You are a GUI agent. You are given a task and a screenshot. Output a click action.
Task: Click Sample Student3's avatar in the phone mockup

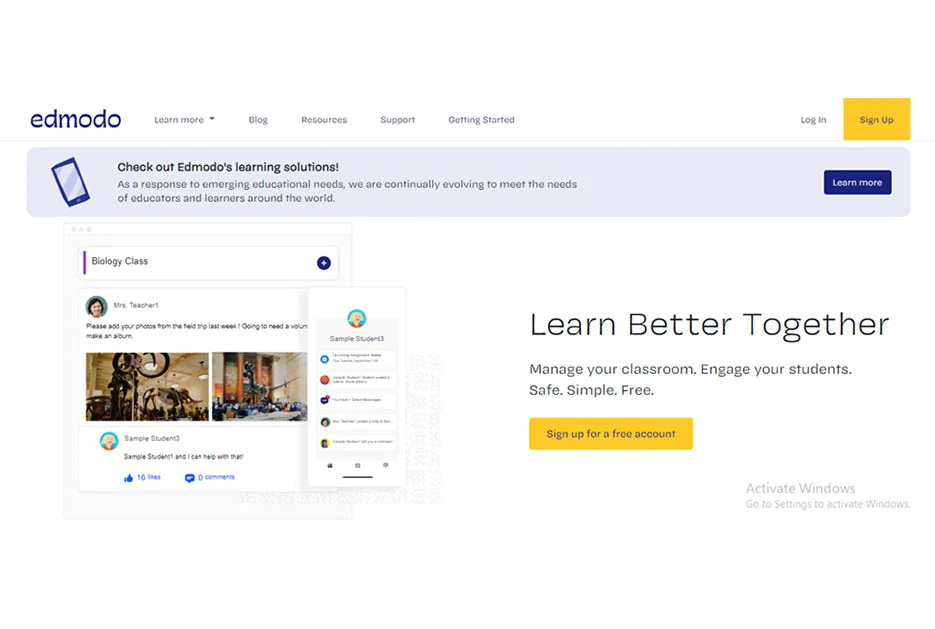pos(356,318)
